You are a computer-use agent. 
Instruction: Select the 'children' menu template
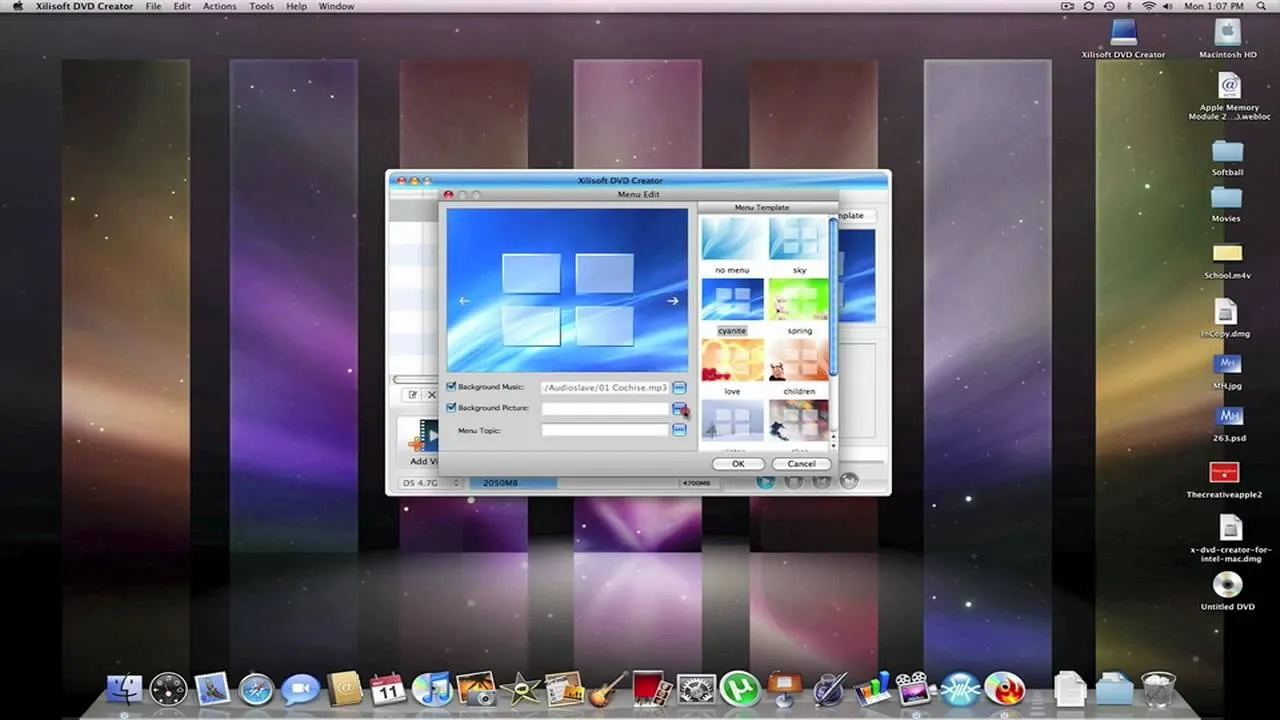798,360
